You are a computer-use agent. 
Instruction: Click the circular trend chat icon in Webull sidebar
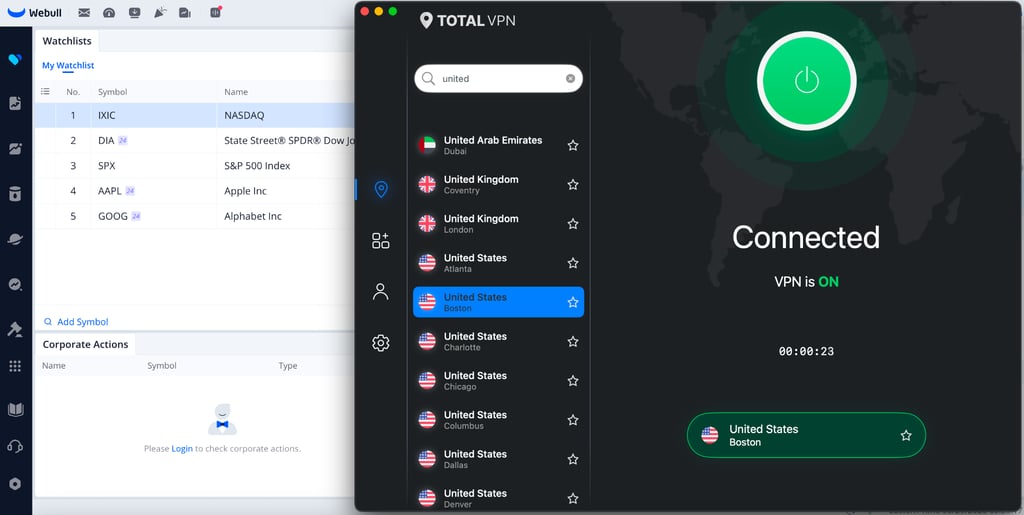coord(15,285)
